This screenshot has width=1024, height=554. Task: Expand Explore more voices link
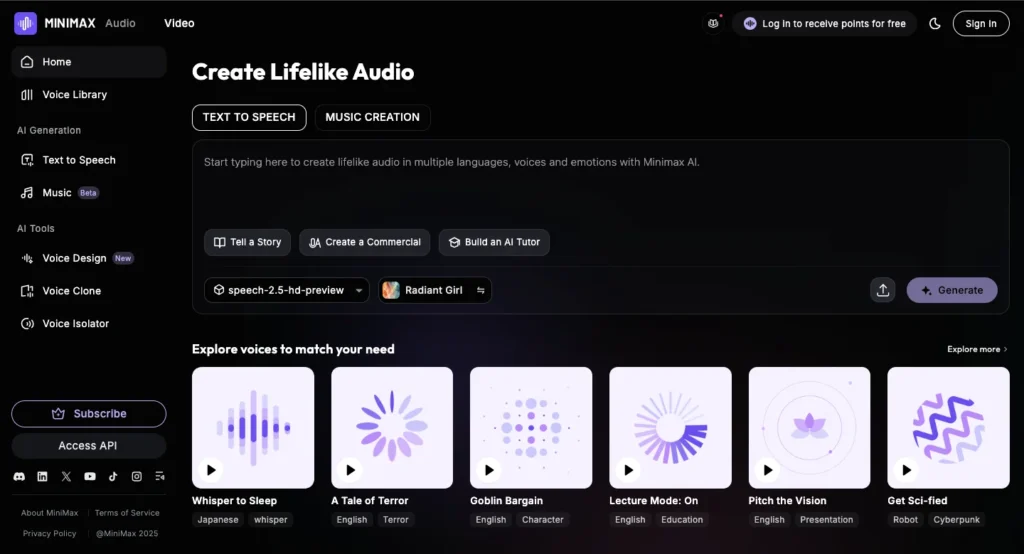(x=977, y=349)
